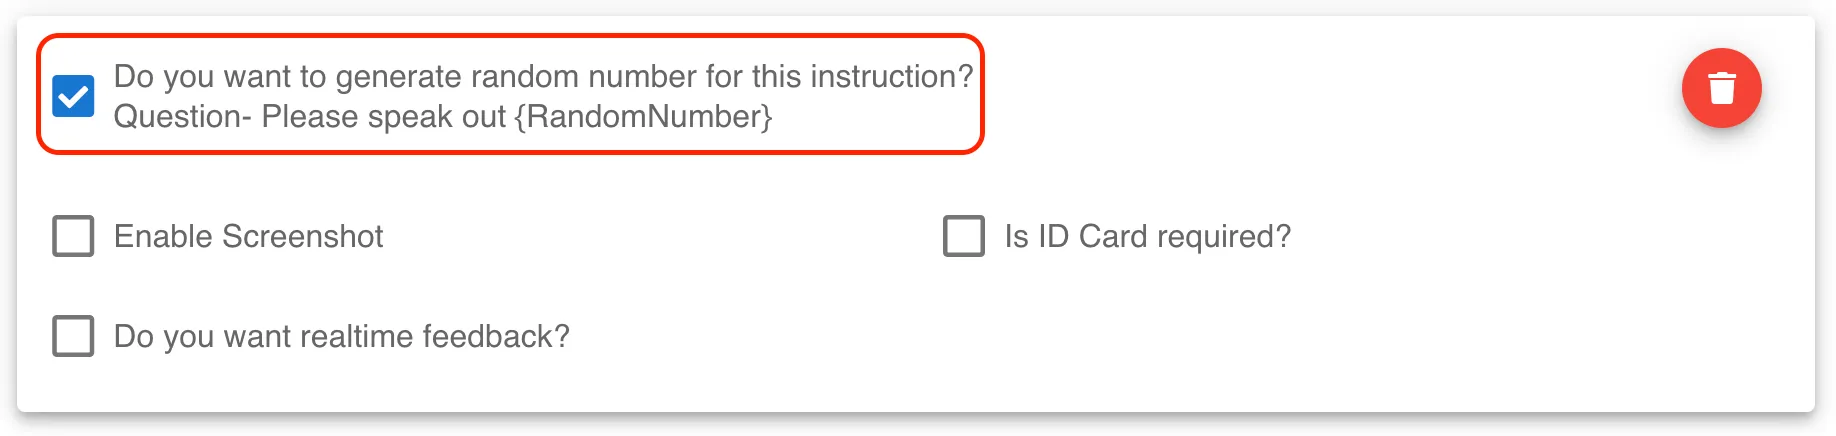Click the word 'Question-' on the second line

[183, 116]
